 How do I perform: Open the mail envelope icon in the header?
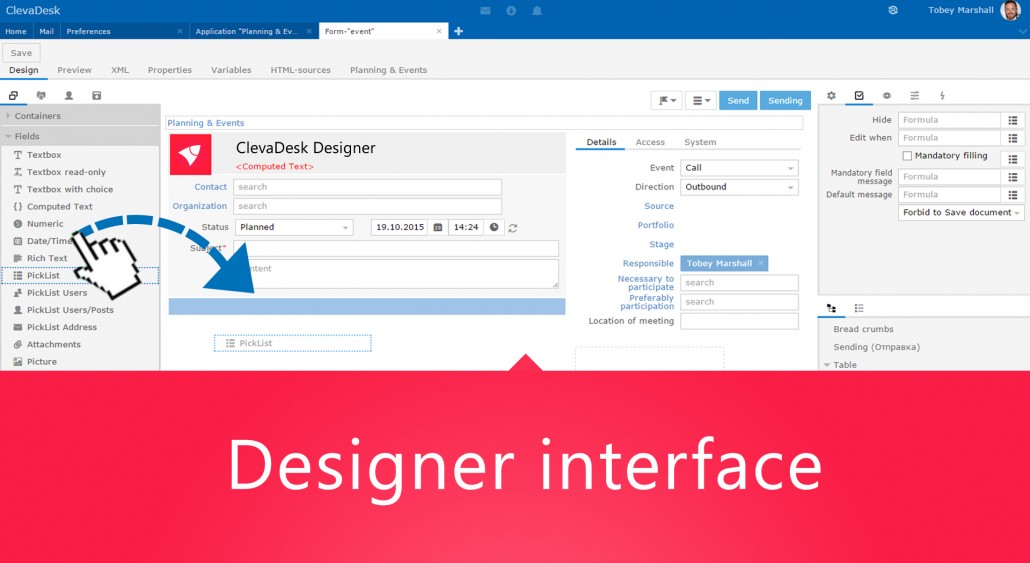coord(485,11)
